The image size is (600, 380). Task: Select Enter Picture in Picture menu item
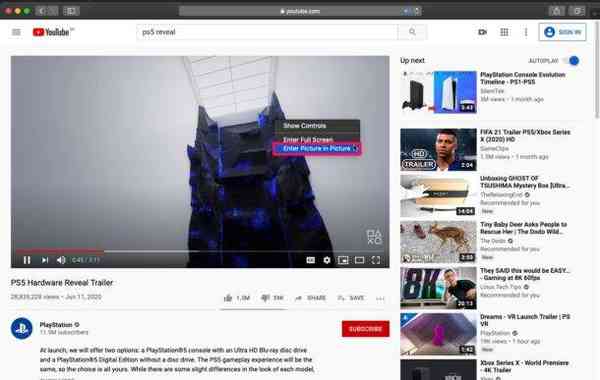point(317,148)
